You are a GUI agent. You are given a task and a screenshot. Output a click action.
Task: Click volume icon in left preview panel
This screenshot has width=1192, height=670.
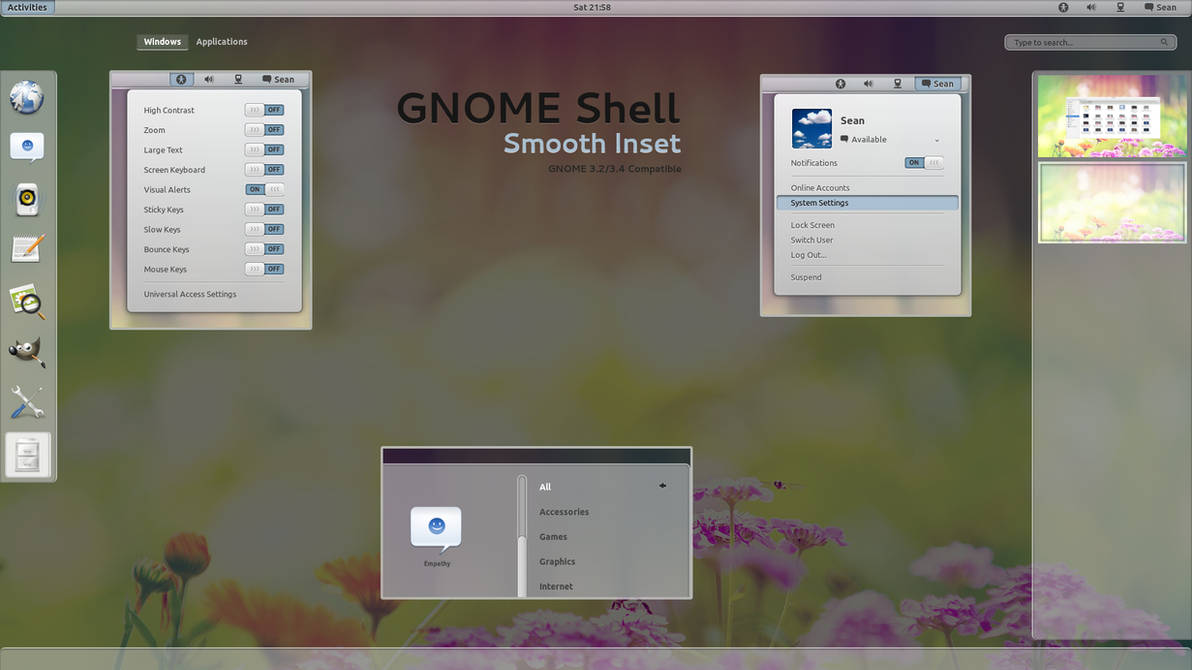pos(209,79)
